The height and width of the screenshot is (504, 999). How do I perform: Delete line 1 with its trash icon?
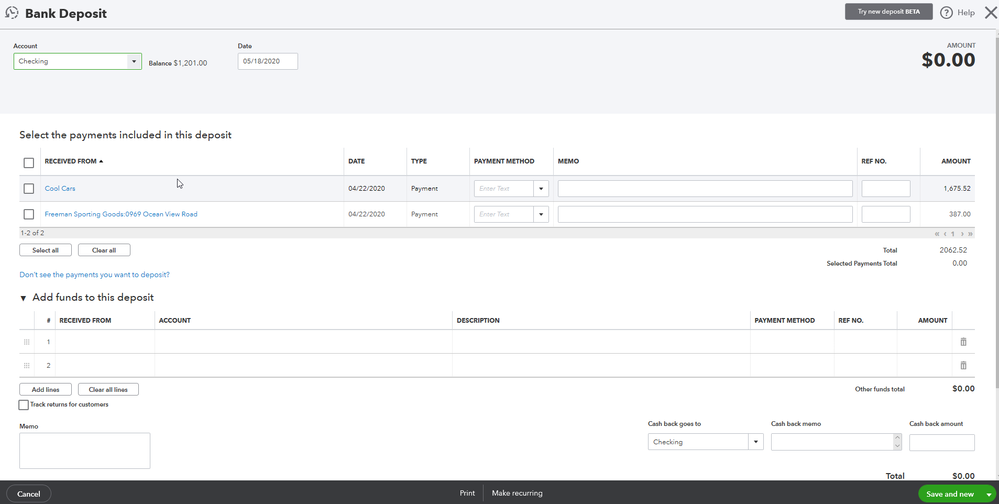pyautogui.click(x=963, y=342)
